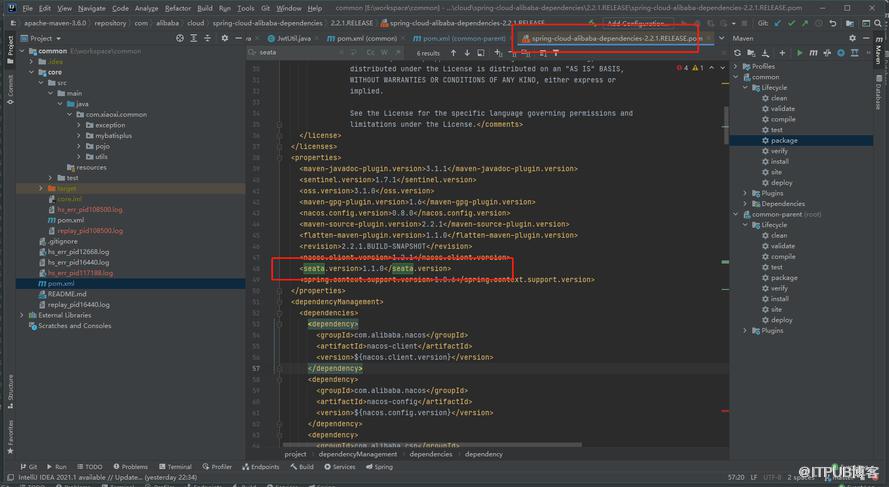Open the Git menu

coord(265,9)
